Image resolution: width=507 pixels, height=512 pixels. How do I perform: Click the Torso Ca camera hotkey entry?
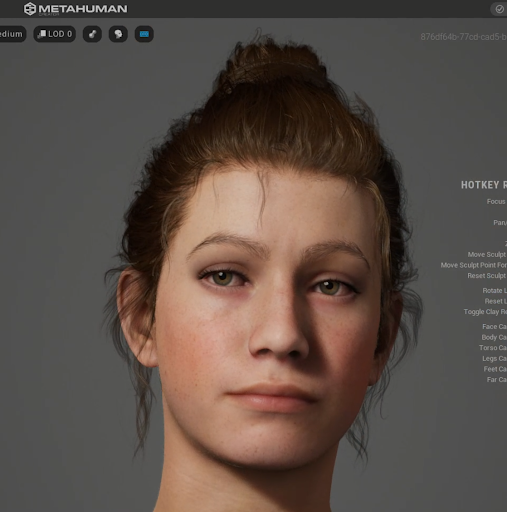493,348
